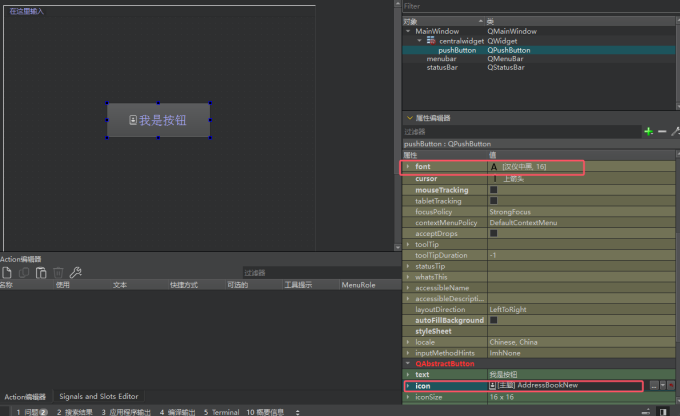Enable the tabletTracking checkbox
The height and width of the screenshot is (416, 680).
(x=493, y=201)
